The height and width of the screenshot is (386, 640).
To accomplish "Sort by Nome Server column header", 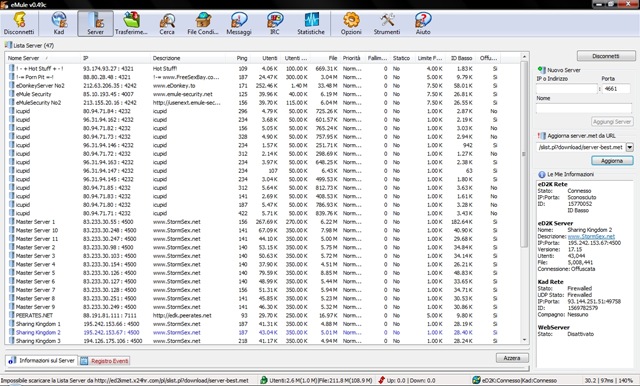I will click(43, 58).
